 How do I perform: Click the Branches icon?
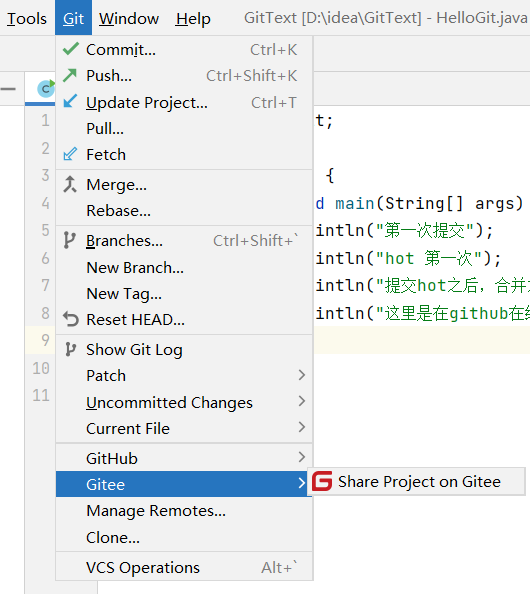(70, 240)
